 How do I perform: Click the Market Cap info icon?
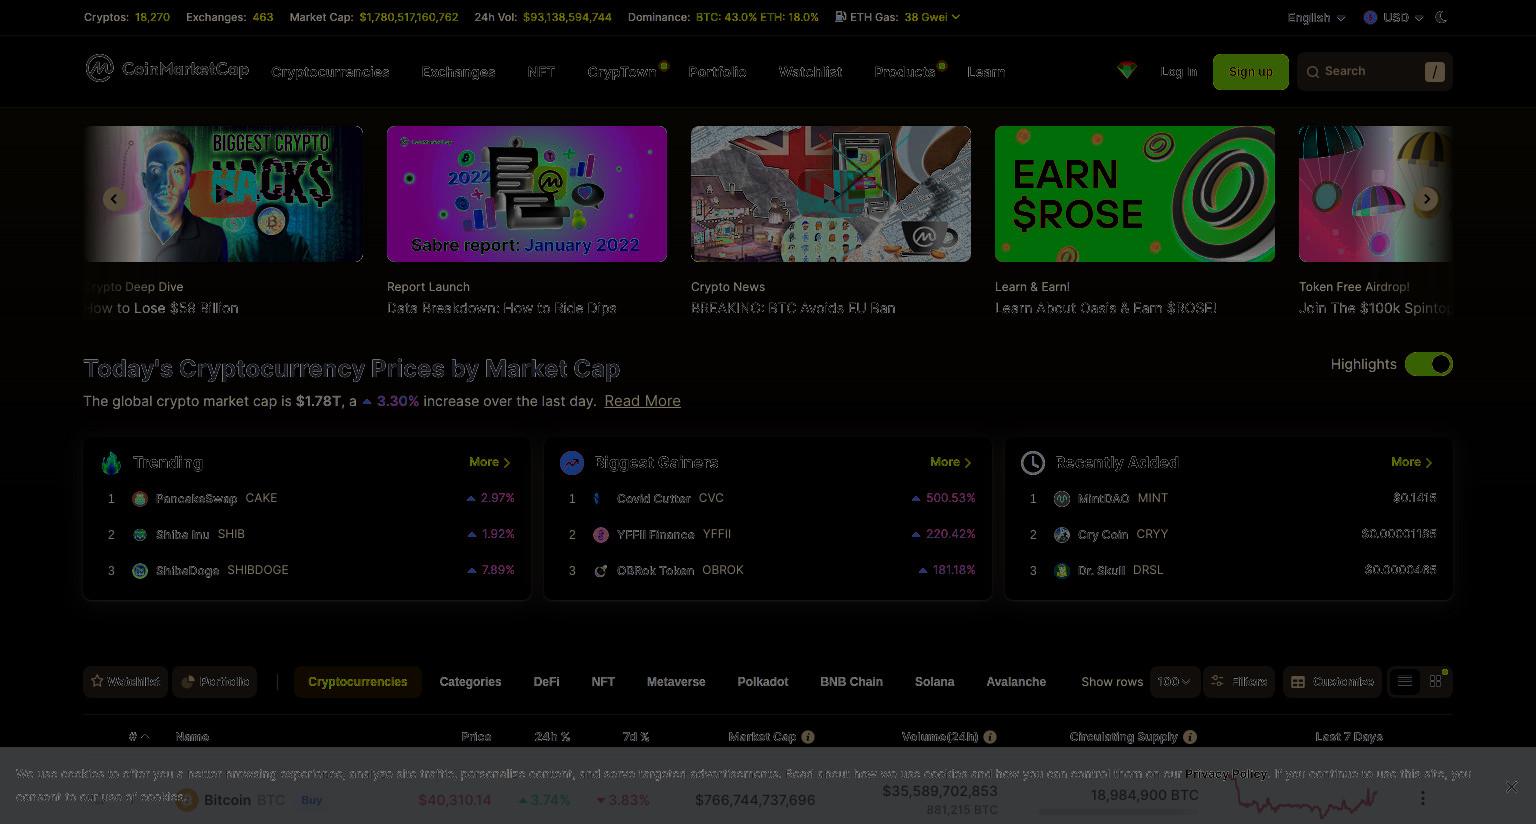pos(808,737)
